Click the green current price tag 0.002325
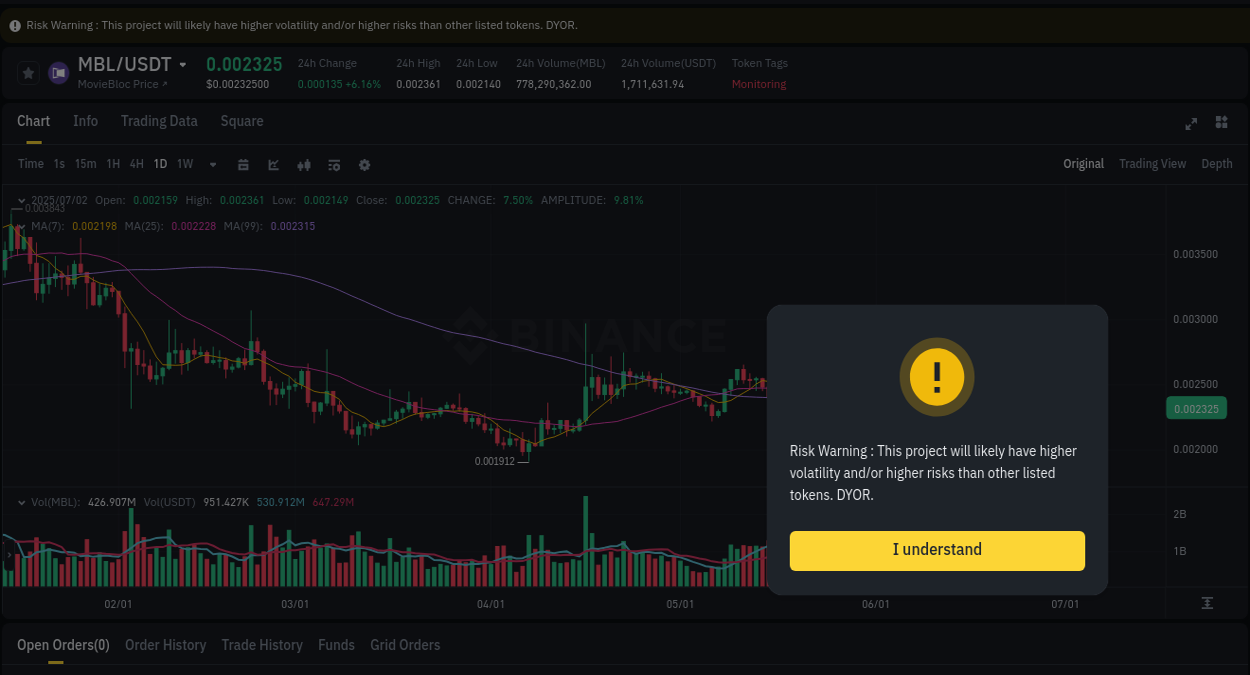The image size is (1250, 675). [x=1196, y=408]
